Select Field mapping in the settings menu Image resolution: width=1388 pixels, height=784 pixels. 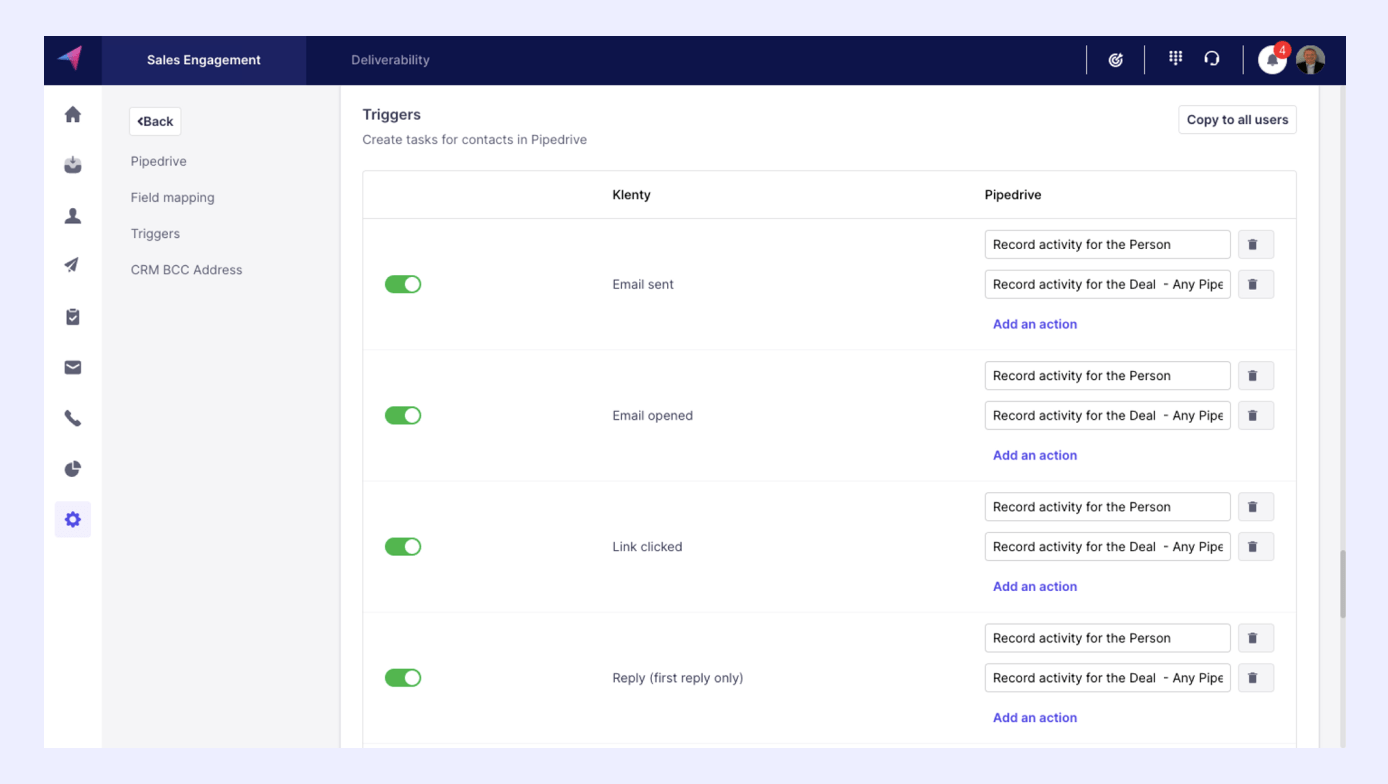(172, 198)
